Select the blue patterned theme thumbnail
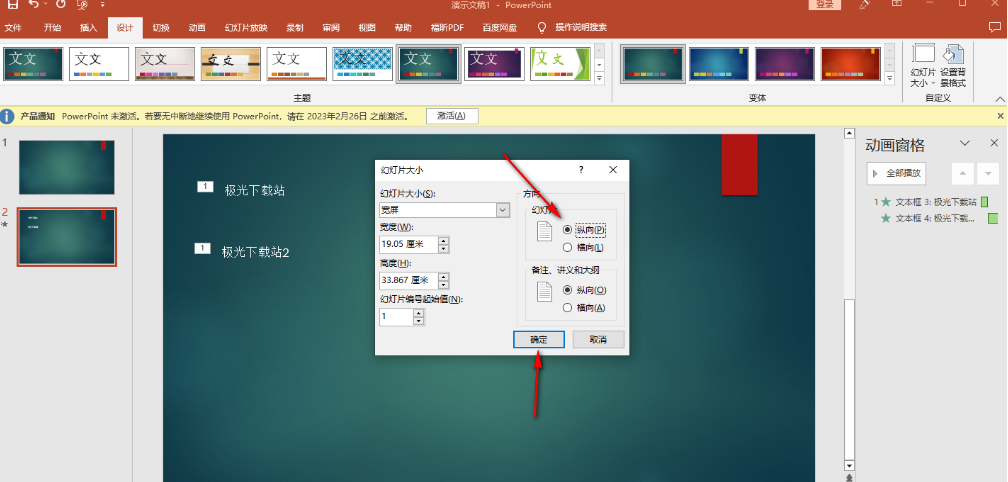Viewport: 1008px width, 482px height. (363, 64)
